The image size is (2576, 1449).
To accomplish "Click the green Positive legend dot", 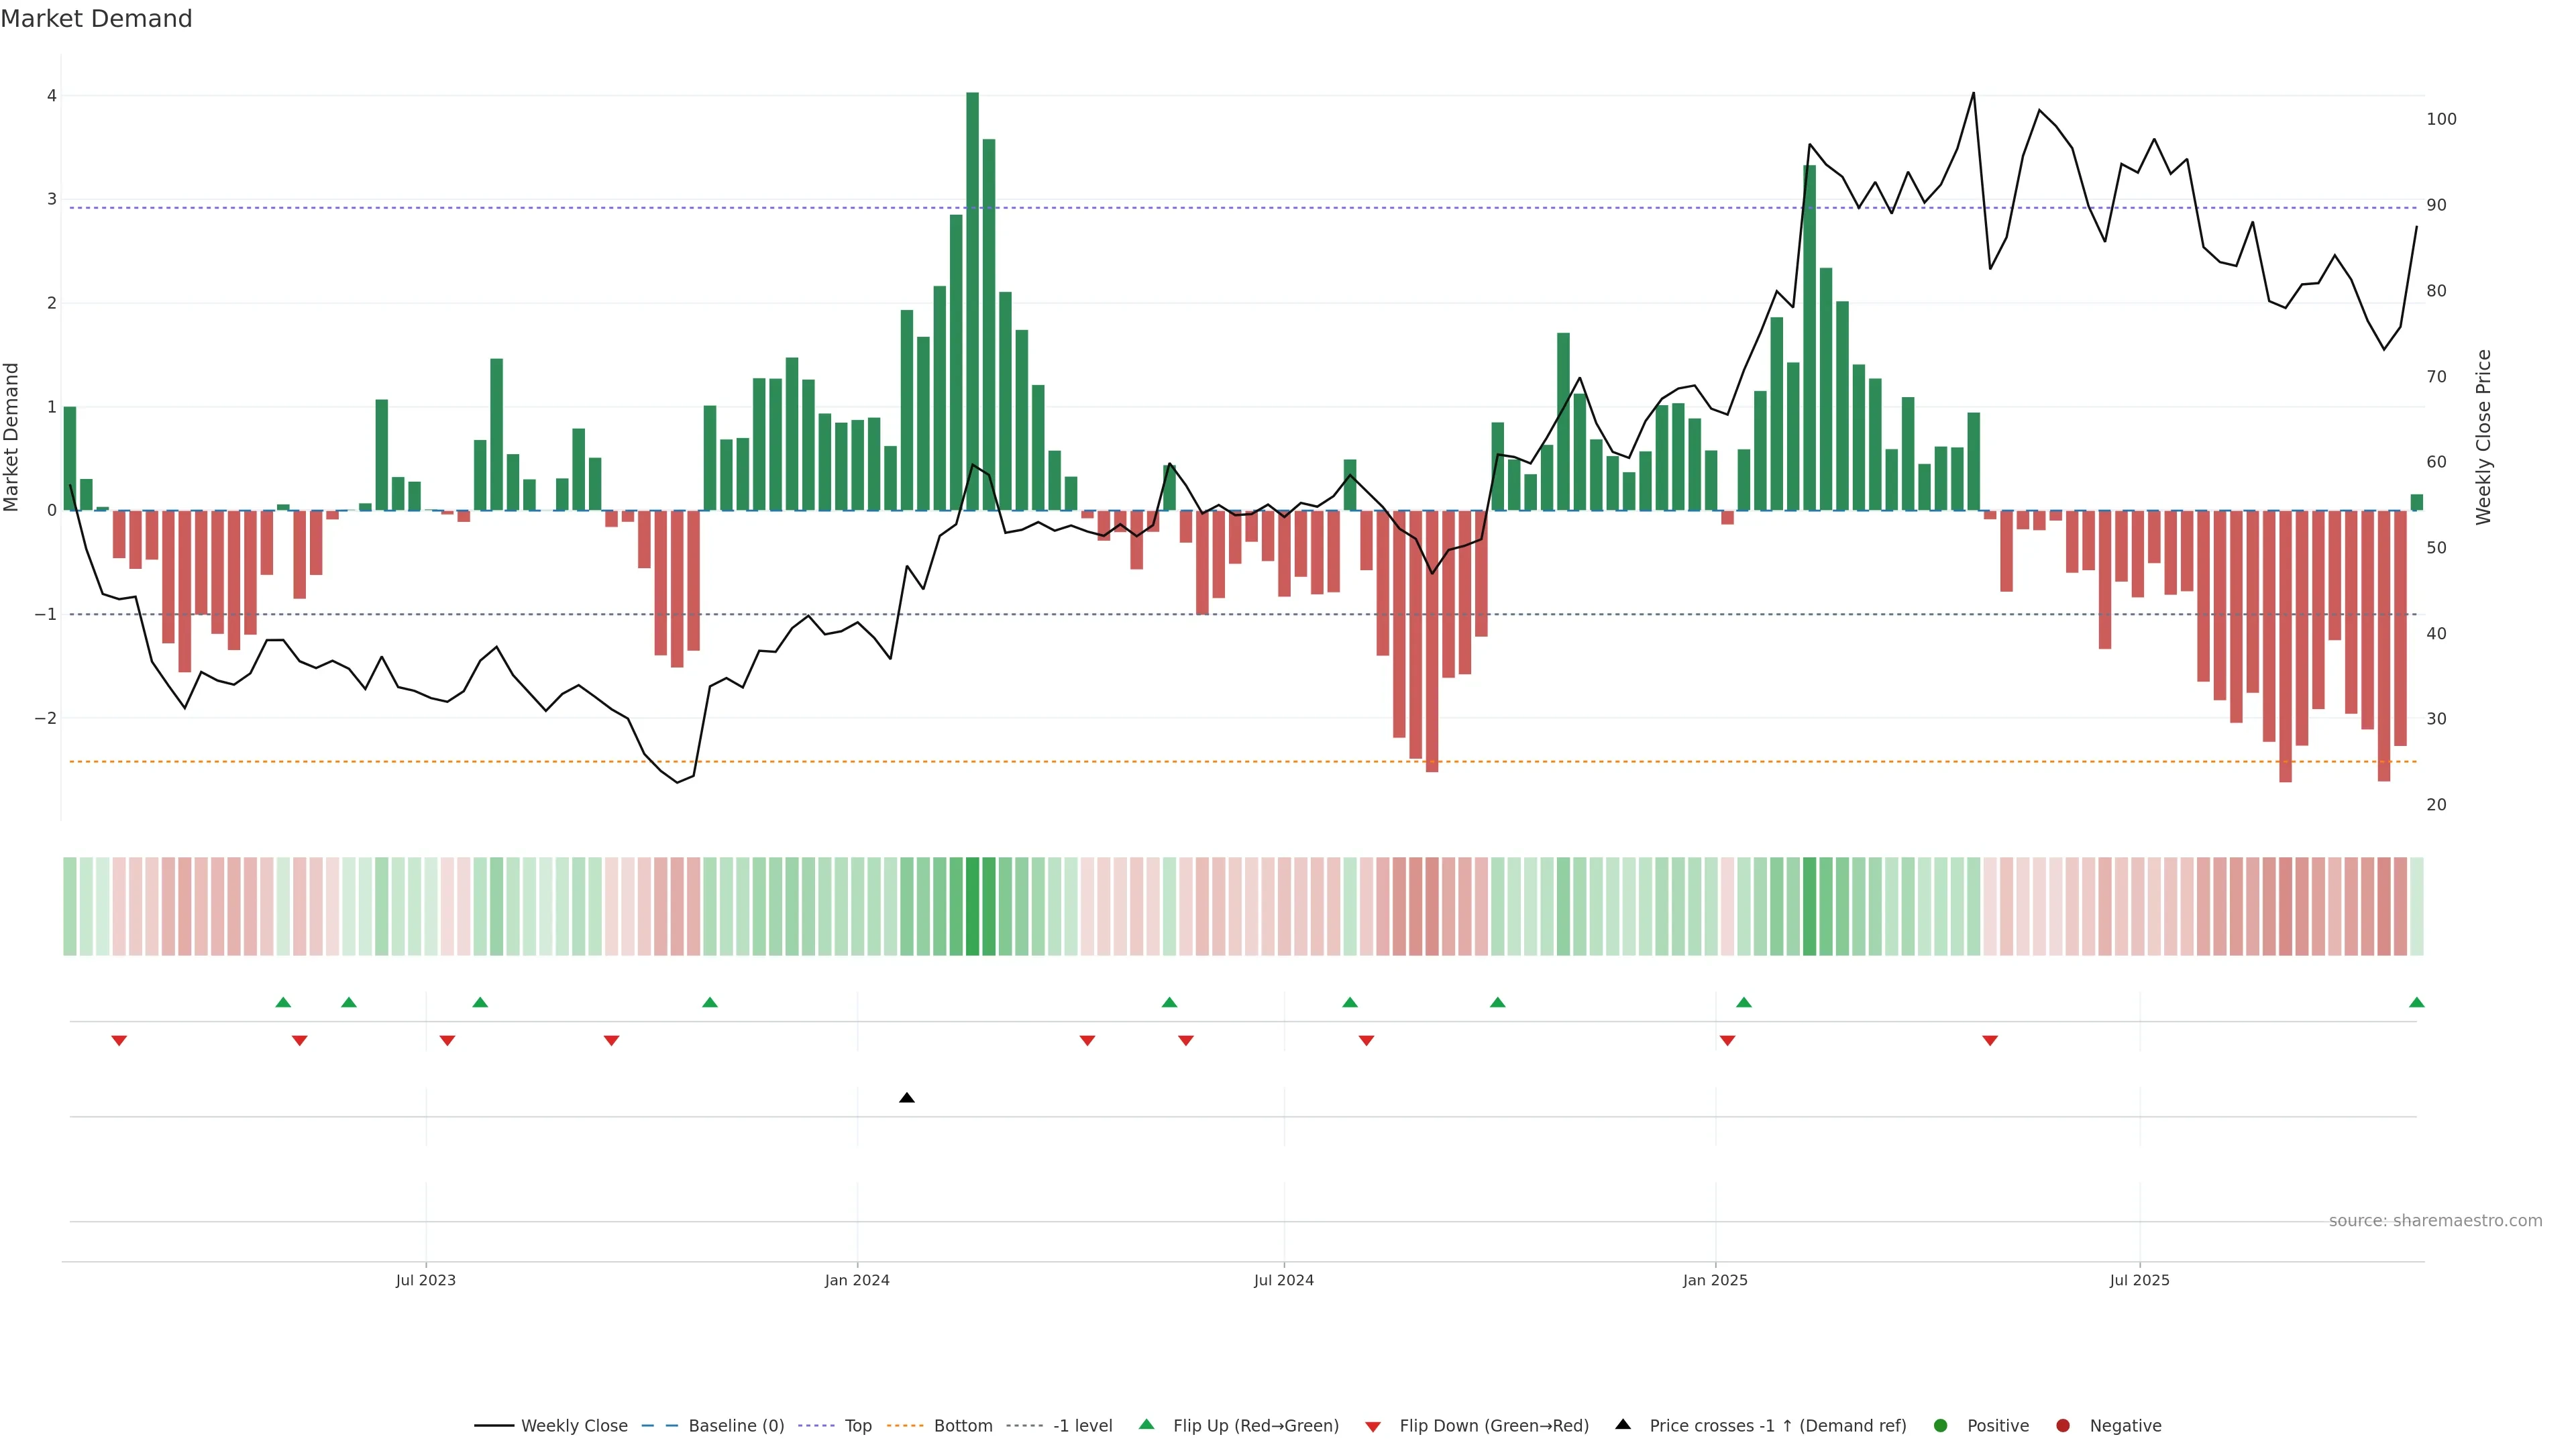I will pos(1941,1425).
